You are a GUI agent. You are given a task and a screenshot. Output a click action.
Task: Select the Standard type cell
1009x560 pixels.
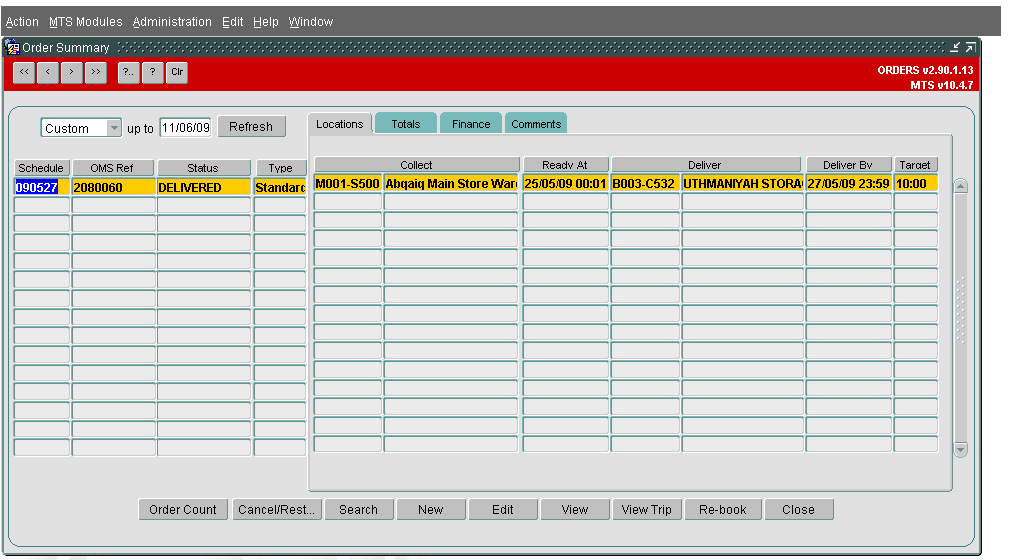(280, 187)
